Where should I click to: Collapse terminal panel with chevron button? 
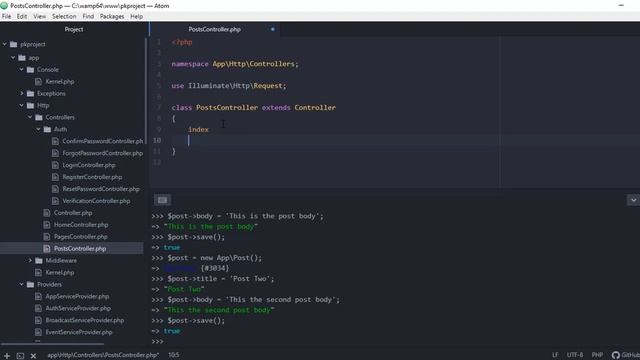click(x=633, y=200)
